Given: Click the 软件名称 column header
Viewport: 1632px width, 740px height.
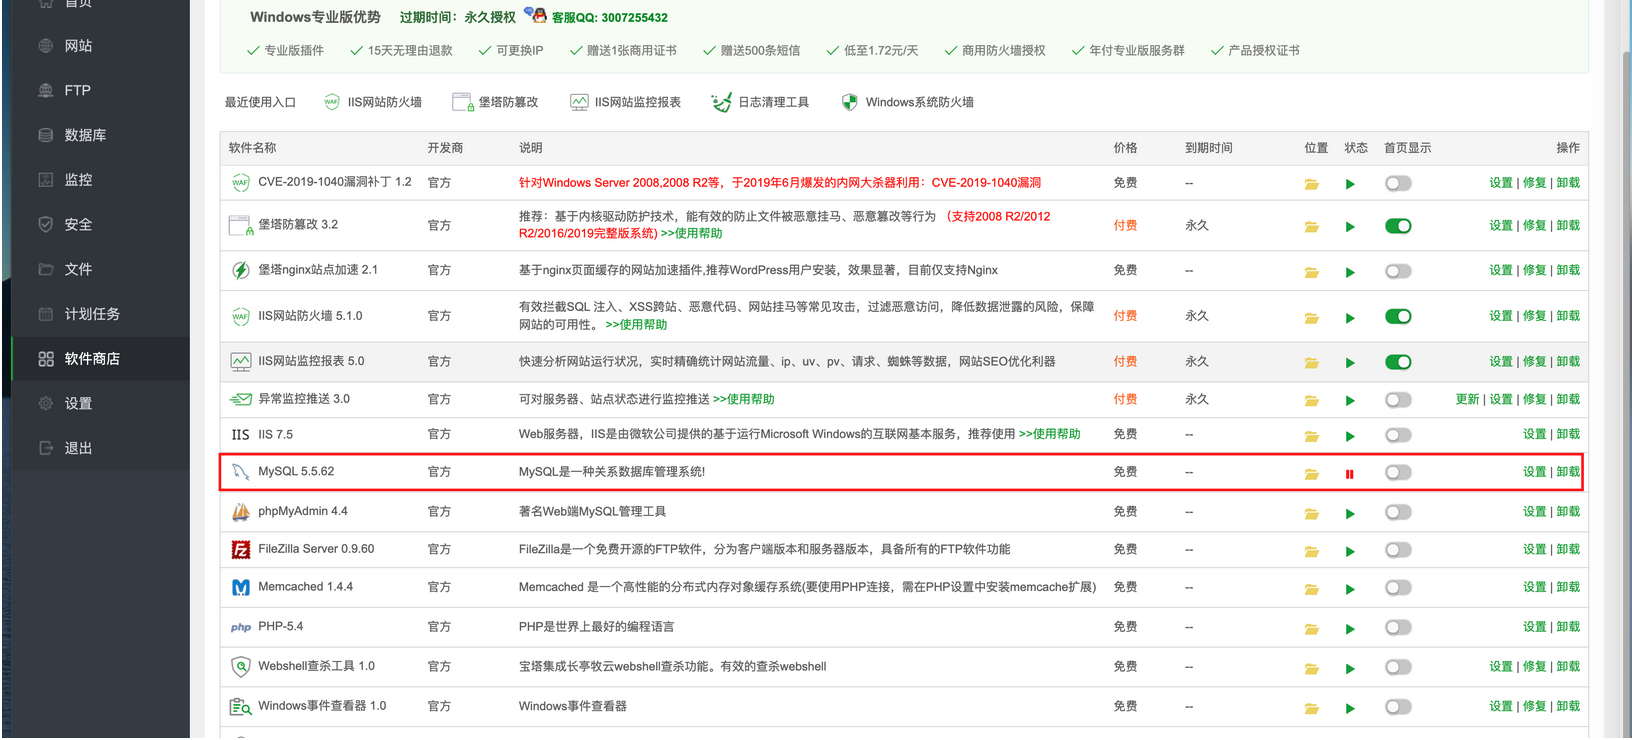Looking at the screenshot, I should [x=252, y=148].
